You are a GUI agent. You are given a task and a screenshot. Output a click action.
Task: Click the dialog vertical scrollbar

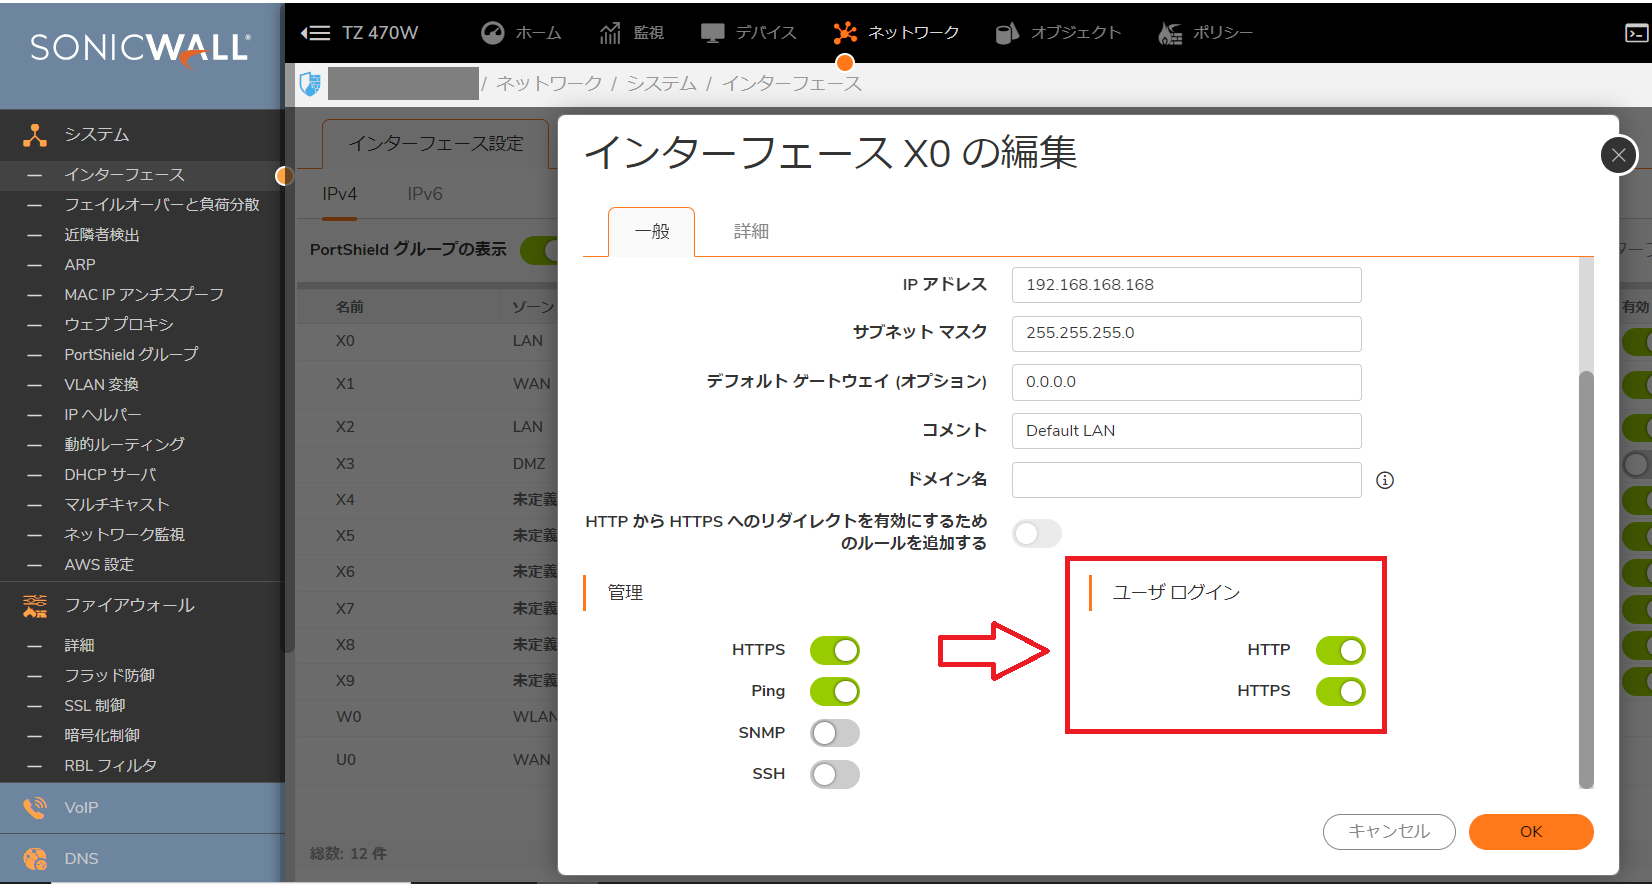1586,580
